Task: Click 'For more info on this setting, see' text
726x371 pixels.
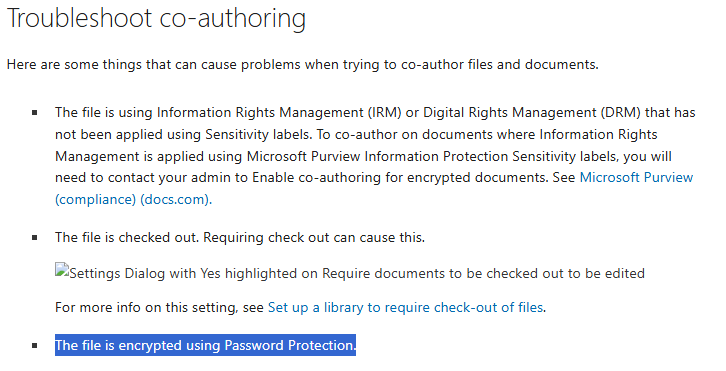Action: (159, 308)
